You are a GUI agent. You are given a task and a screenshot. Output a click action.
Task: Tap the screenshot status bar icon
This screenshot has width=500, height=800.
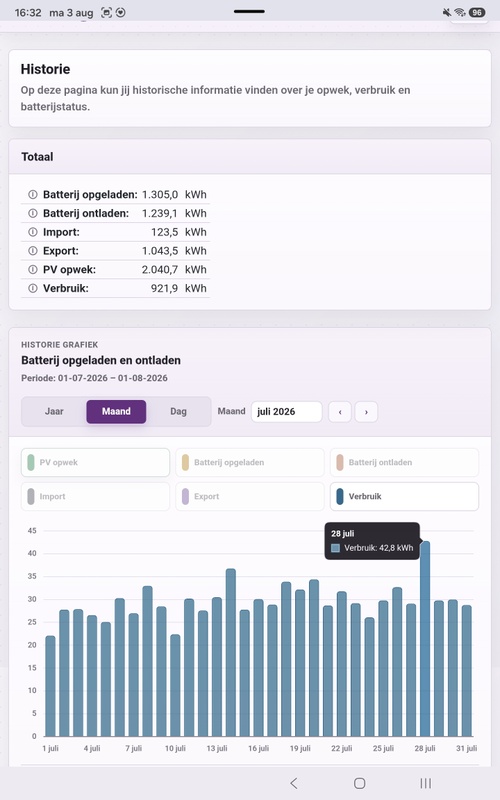[x=106, y=12]
